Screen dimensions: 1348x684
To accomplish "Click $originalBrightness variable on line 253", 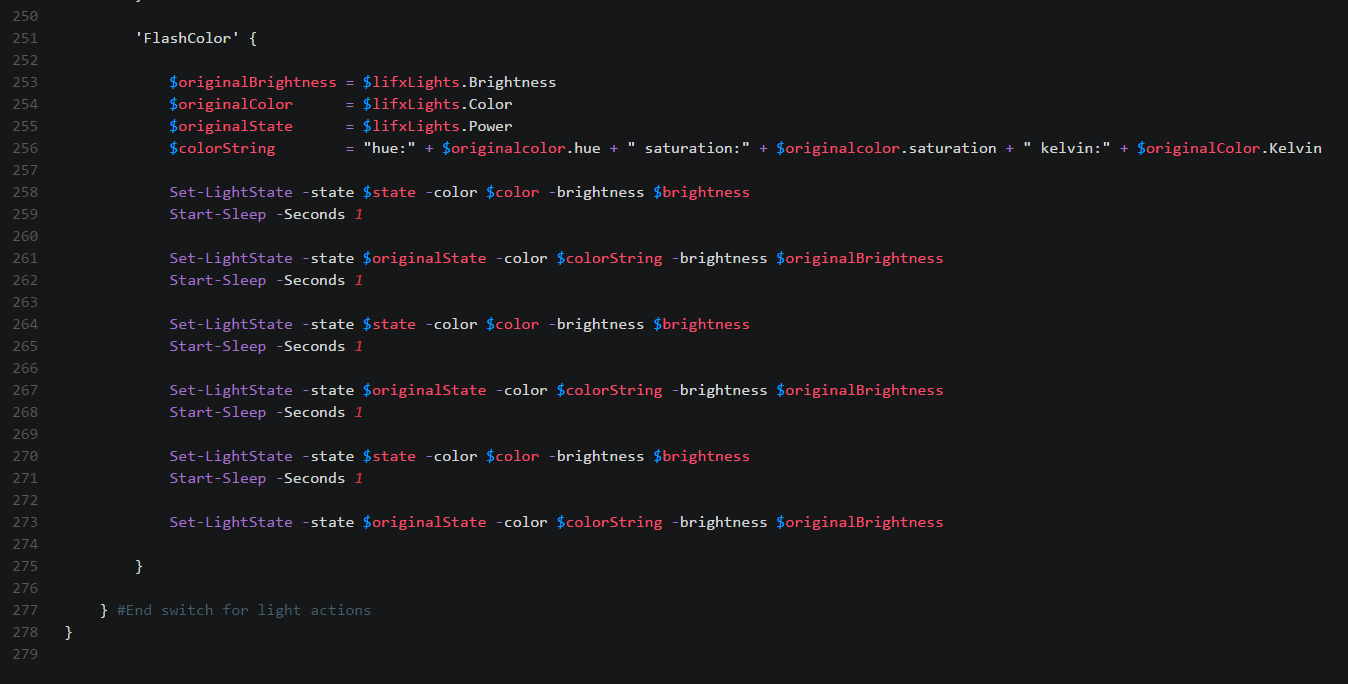I will pos(253,82).
